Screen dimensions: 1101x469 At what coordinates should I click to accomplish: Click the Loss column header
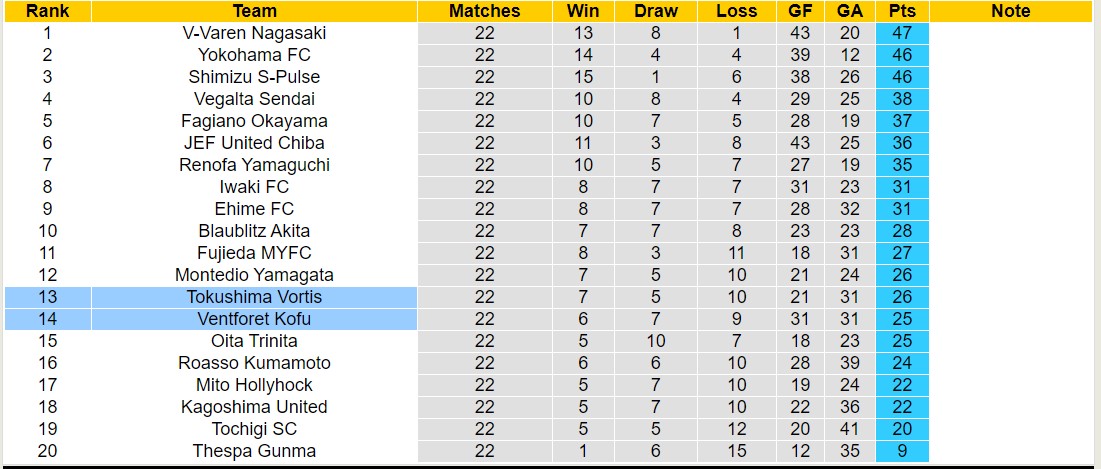pos(736,11)
